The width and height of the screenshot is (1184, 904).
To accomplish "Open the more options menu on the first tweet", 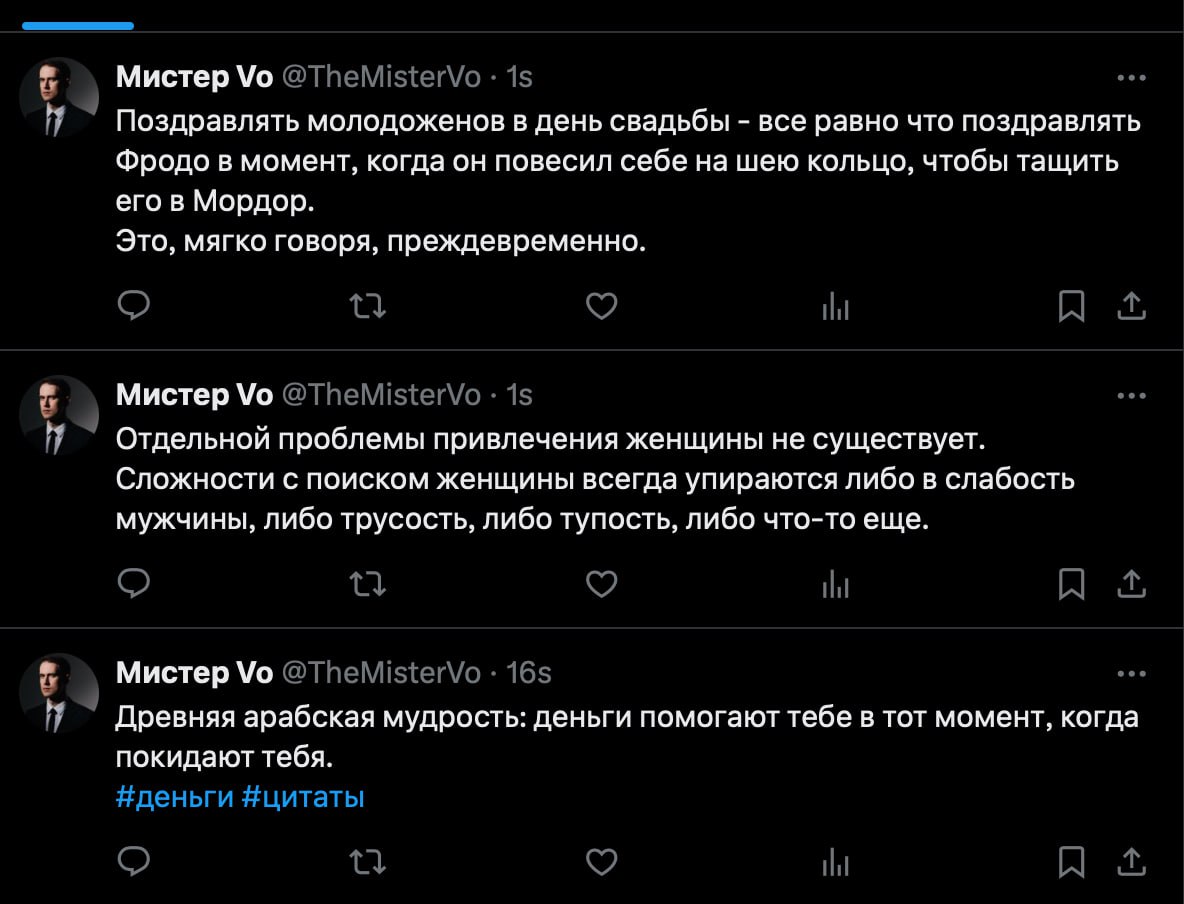I will coord(1131,77).
